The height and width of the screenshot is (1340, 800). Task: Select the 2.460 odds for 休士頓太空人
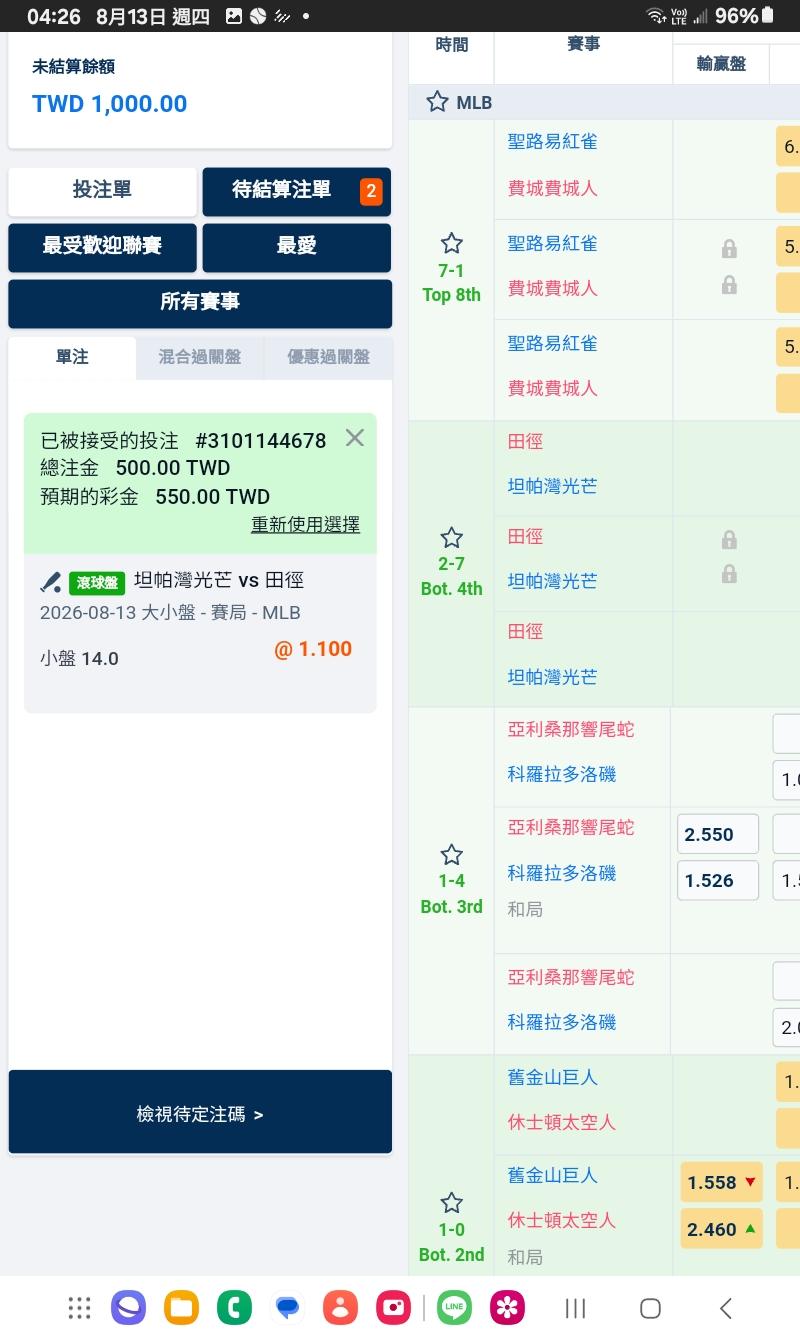721,1229
